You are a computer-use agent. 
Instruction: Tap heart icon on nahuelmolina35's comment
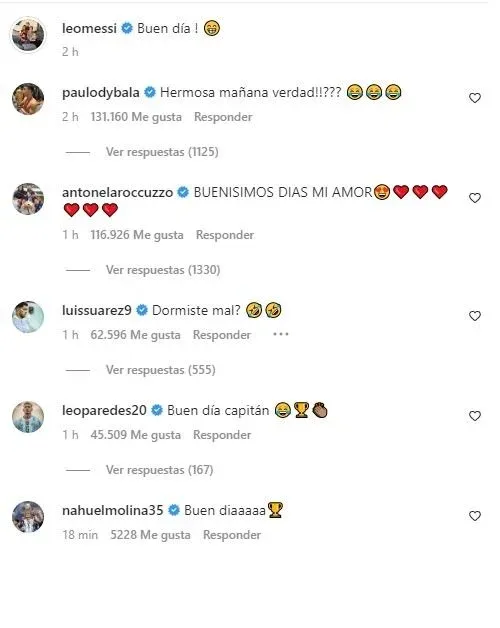pyautogui.click(x=475, y=516)
